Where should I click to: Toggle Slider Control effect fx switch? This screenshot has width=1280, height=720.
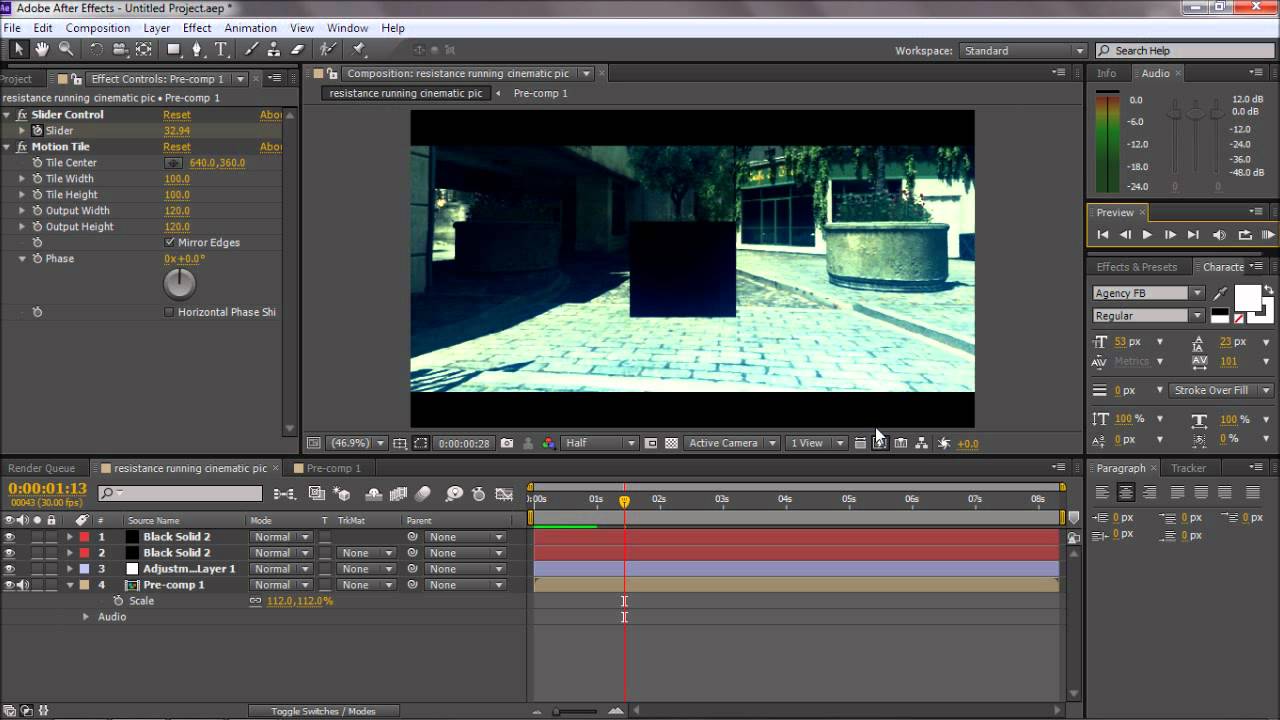coord(22,115)
